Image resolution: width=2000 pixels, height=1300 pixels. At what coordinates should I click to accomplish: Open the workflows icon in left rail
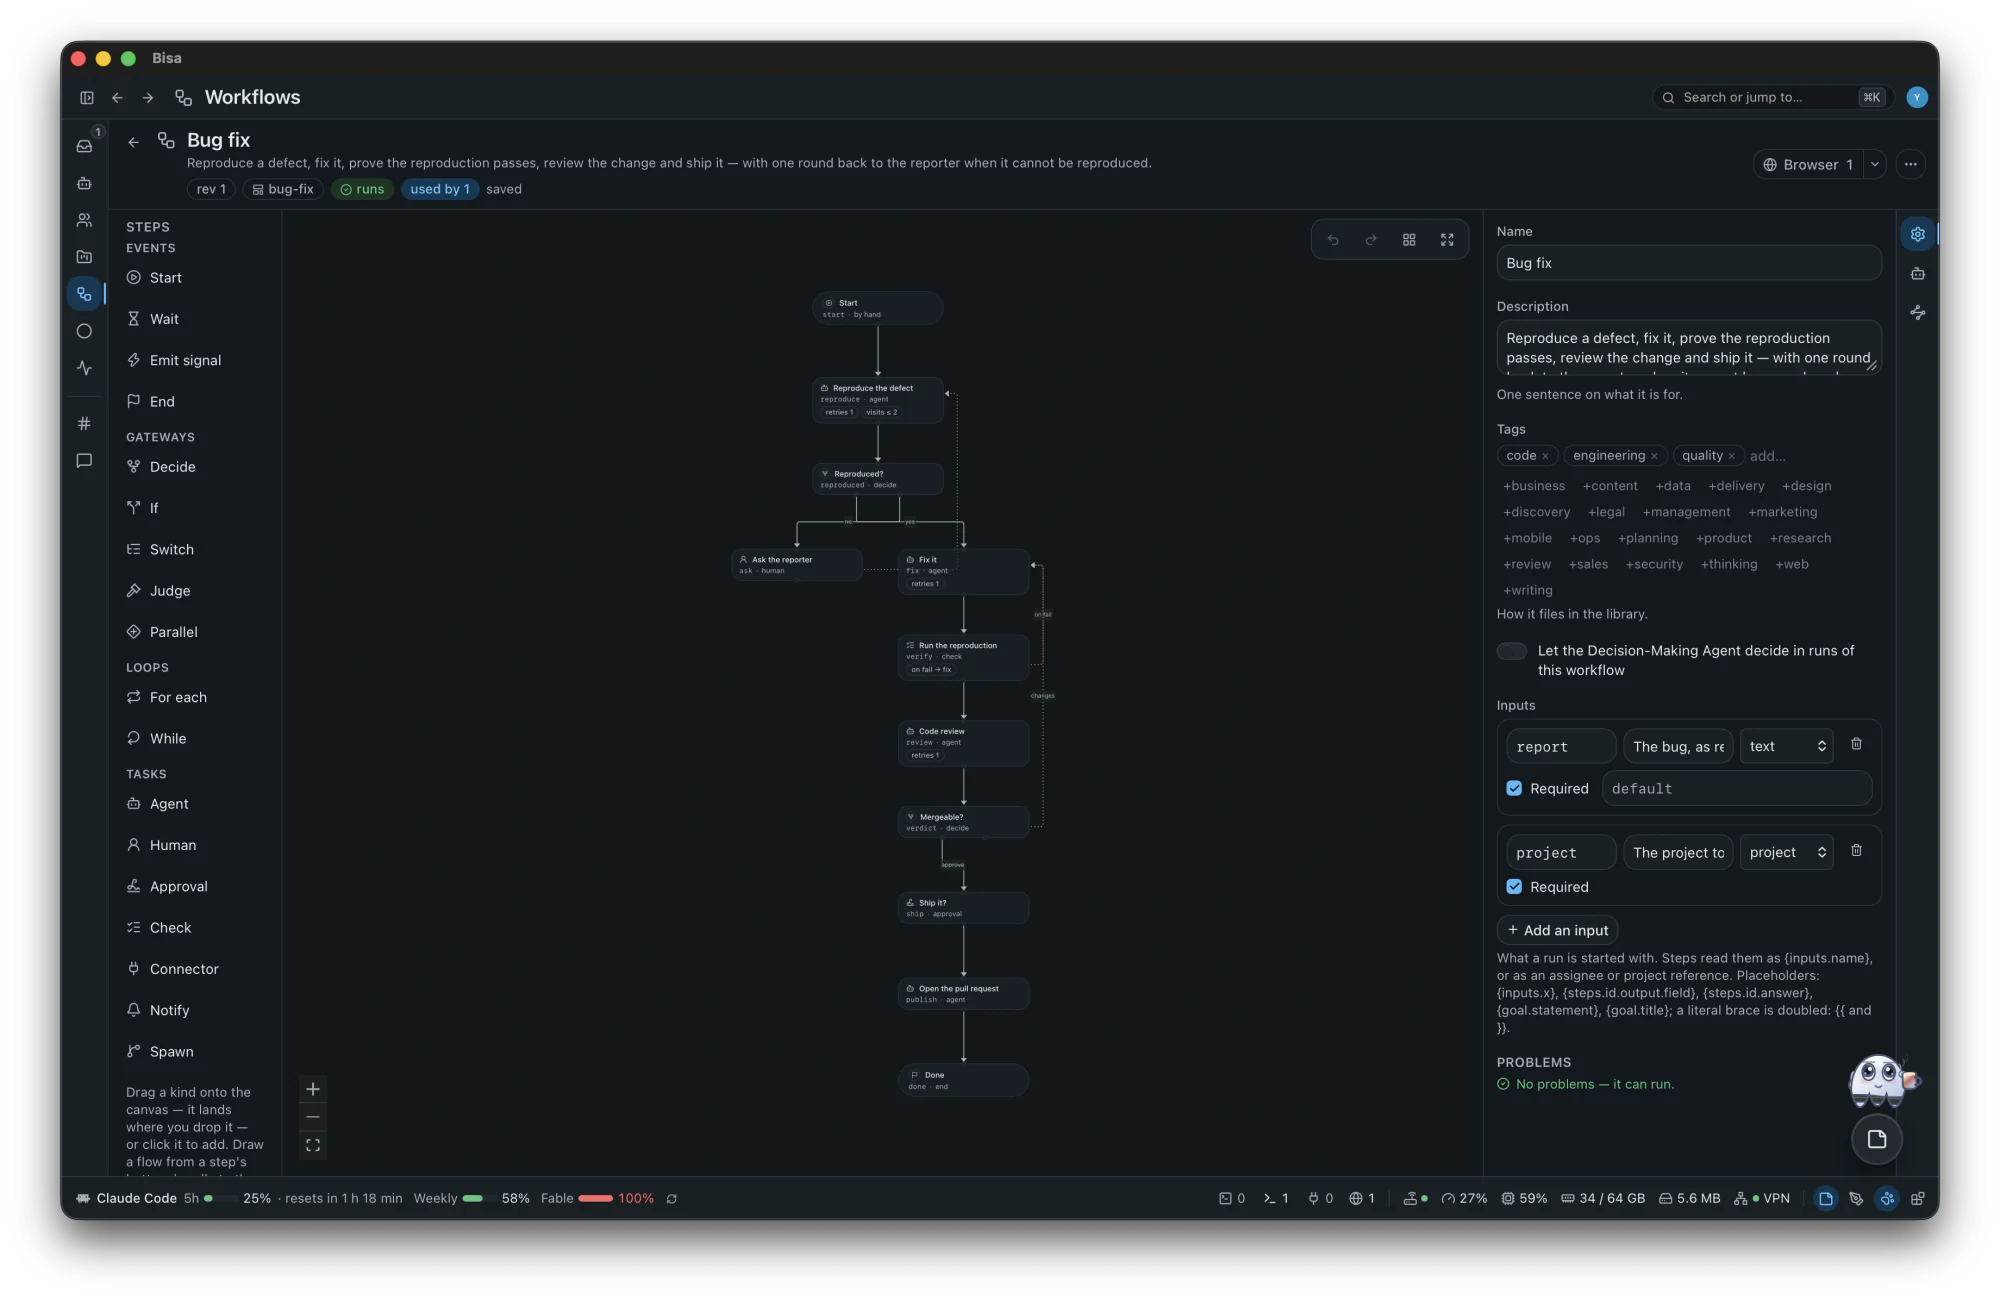85,294
